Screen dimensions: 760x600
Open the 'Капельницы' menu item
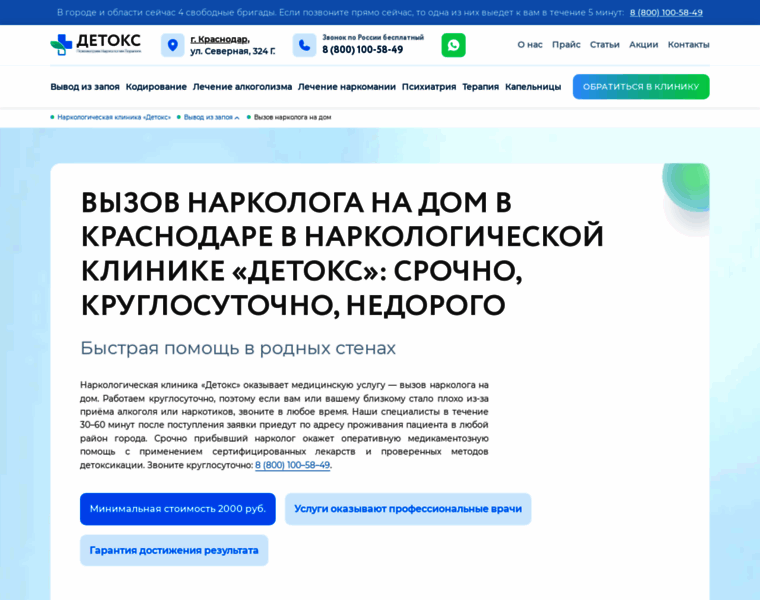(x=533, y=87)
